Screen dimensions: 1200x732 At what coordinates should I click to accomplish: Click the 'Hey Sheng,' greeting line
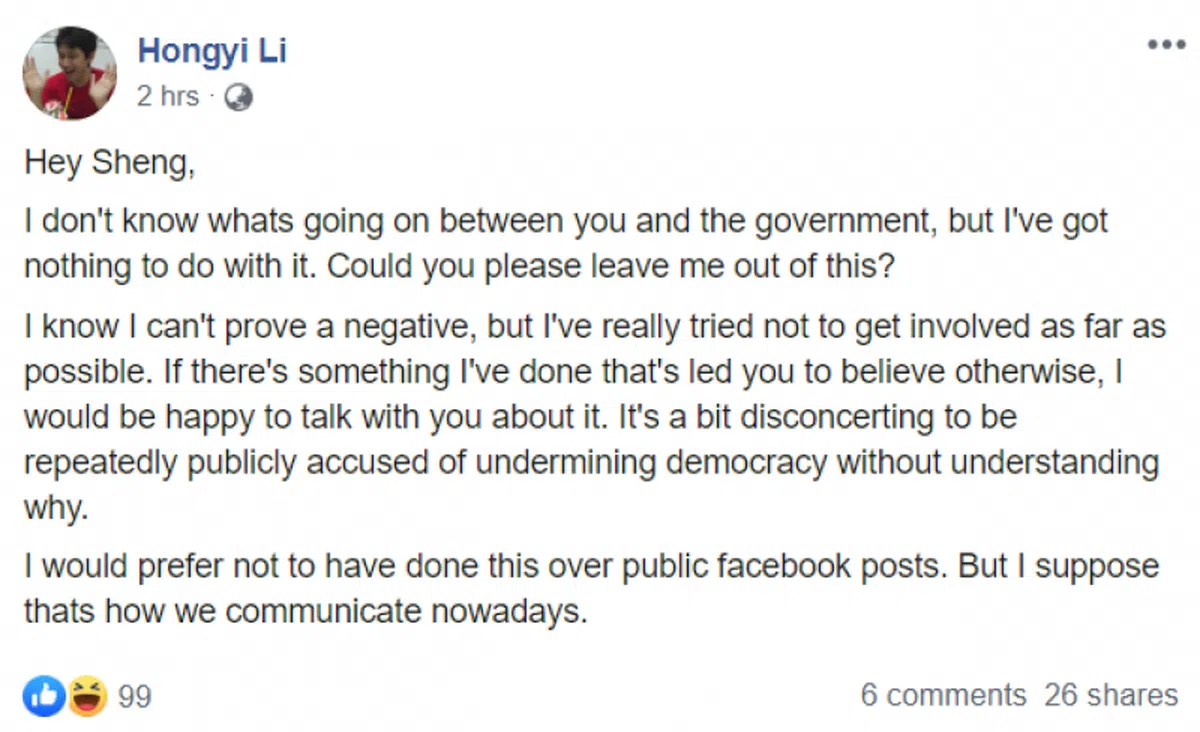pyautogui.click(x=109, y=164)
